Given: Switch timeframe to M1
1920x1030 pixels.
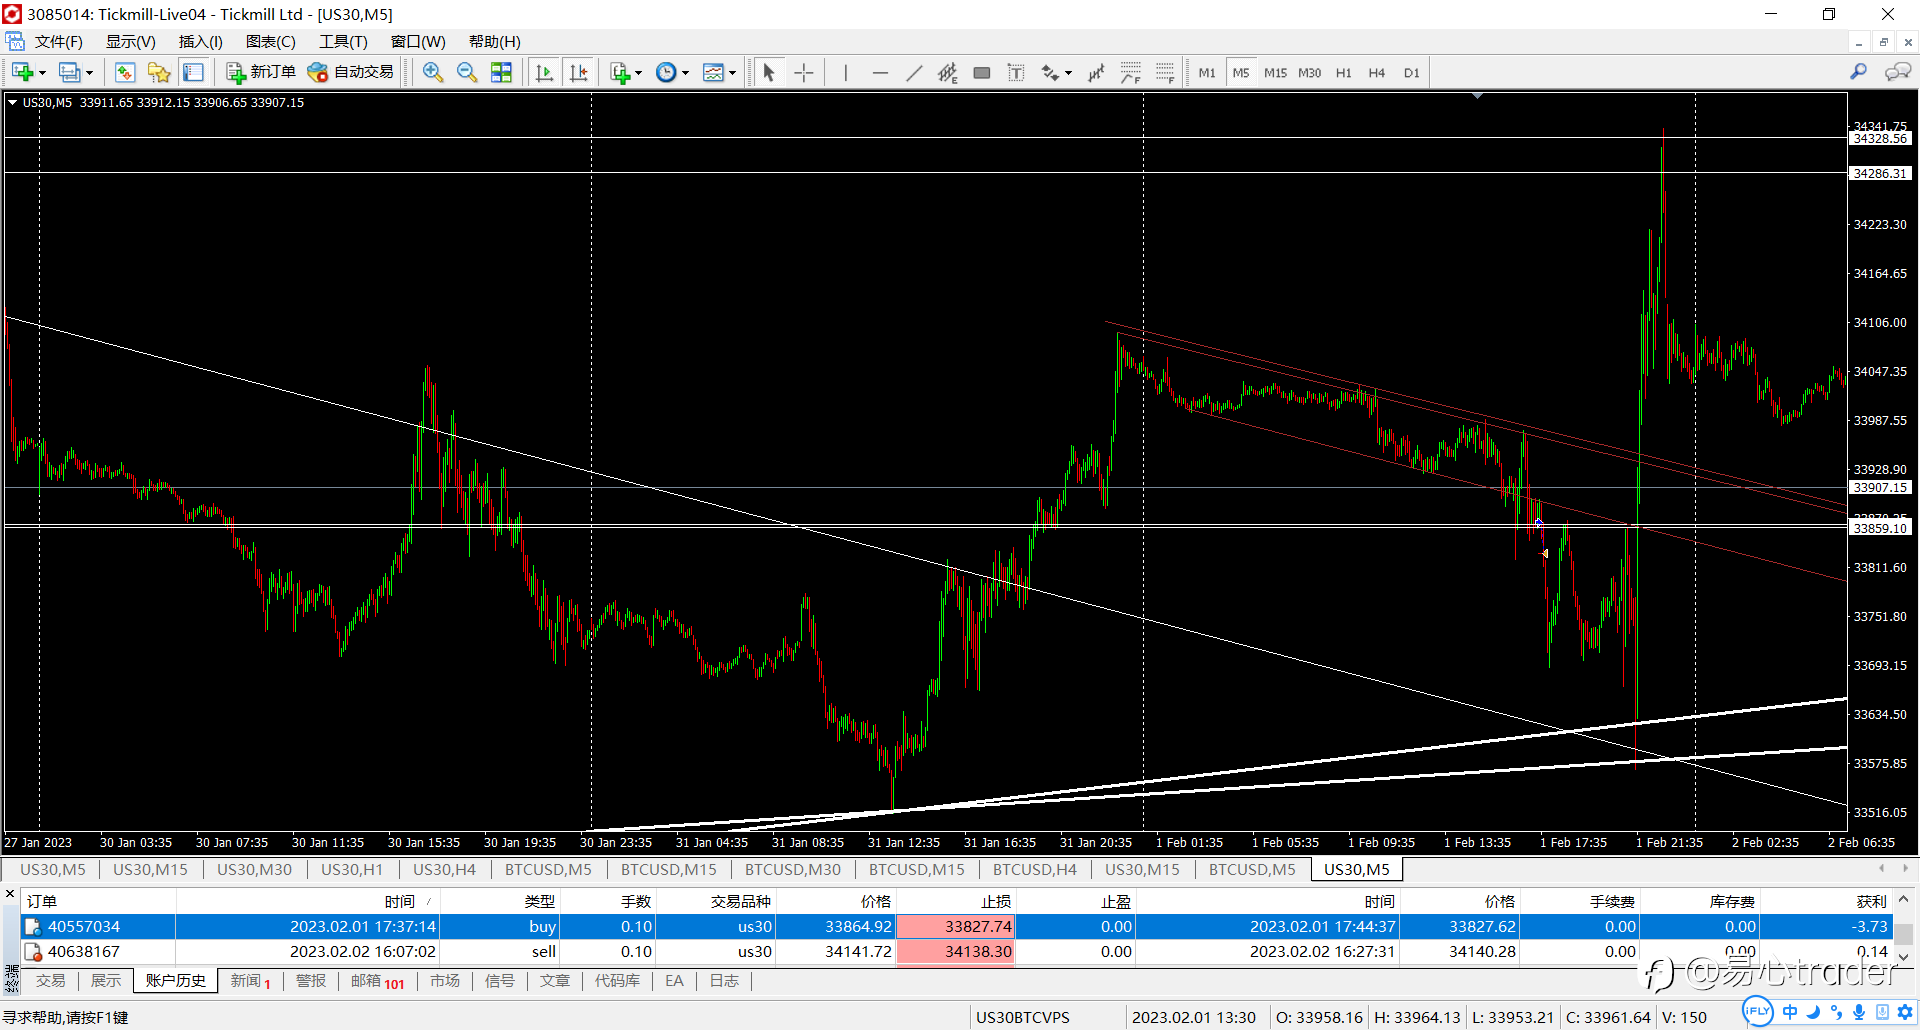Looking at the screenshot, I should (1207, 73).
